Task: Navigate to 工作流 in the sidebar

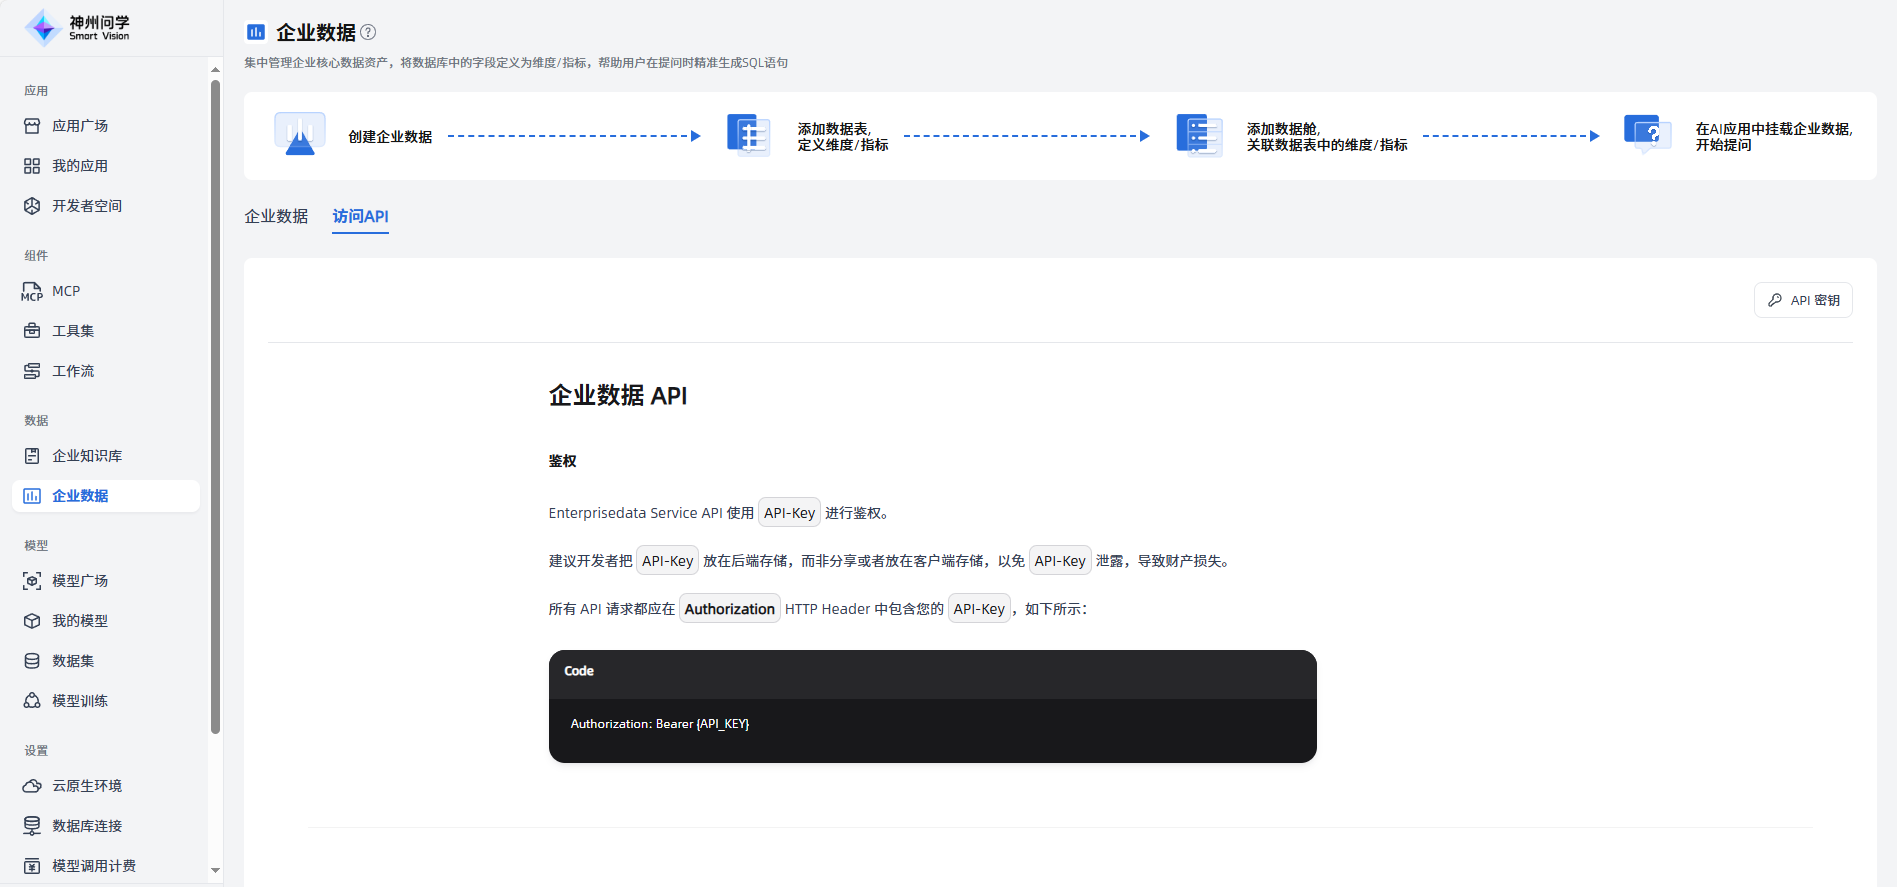Action: [x=73, y=371]
